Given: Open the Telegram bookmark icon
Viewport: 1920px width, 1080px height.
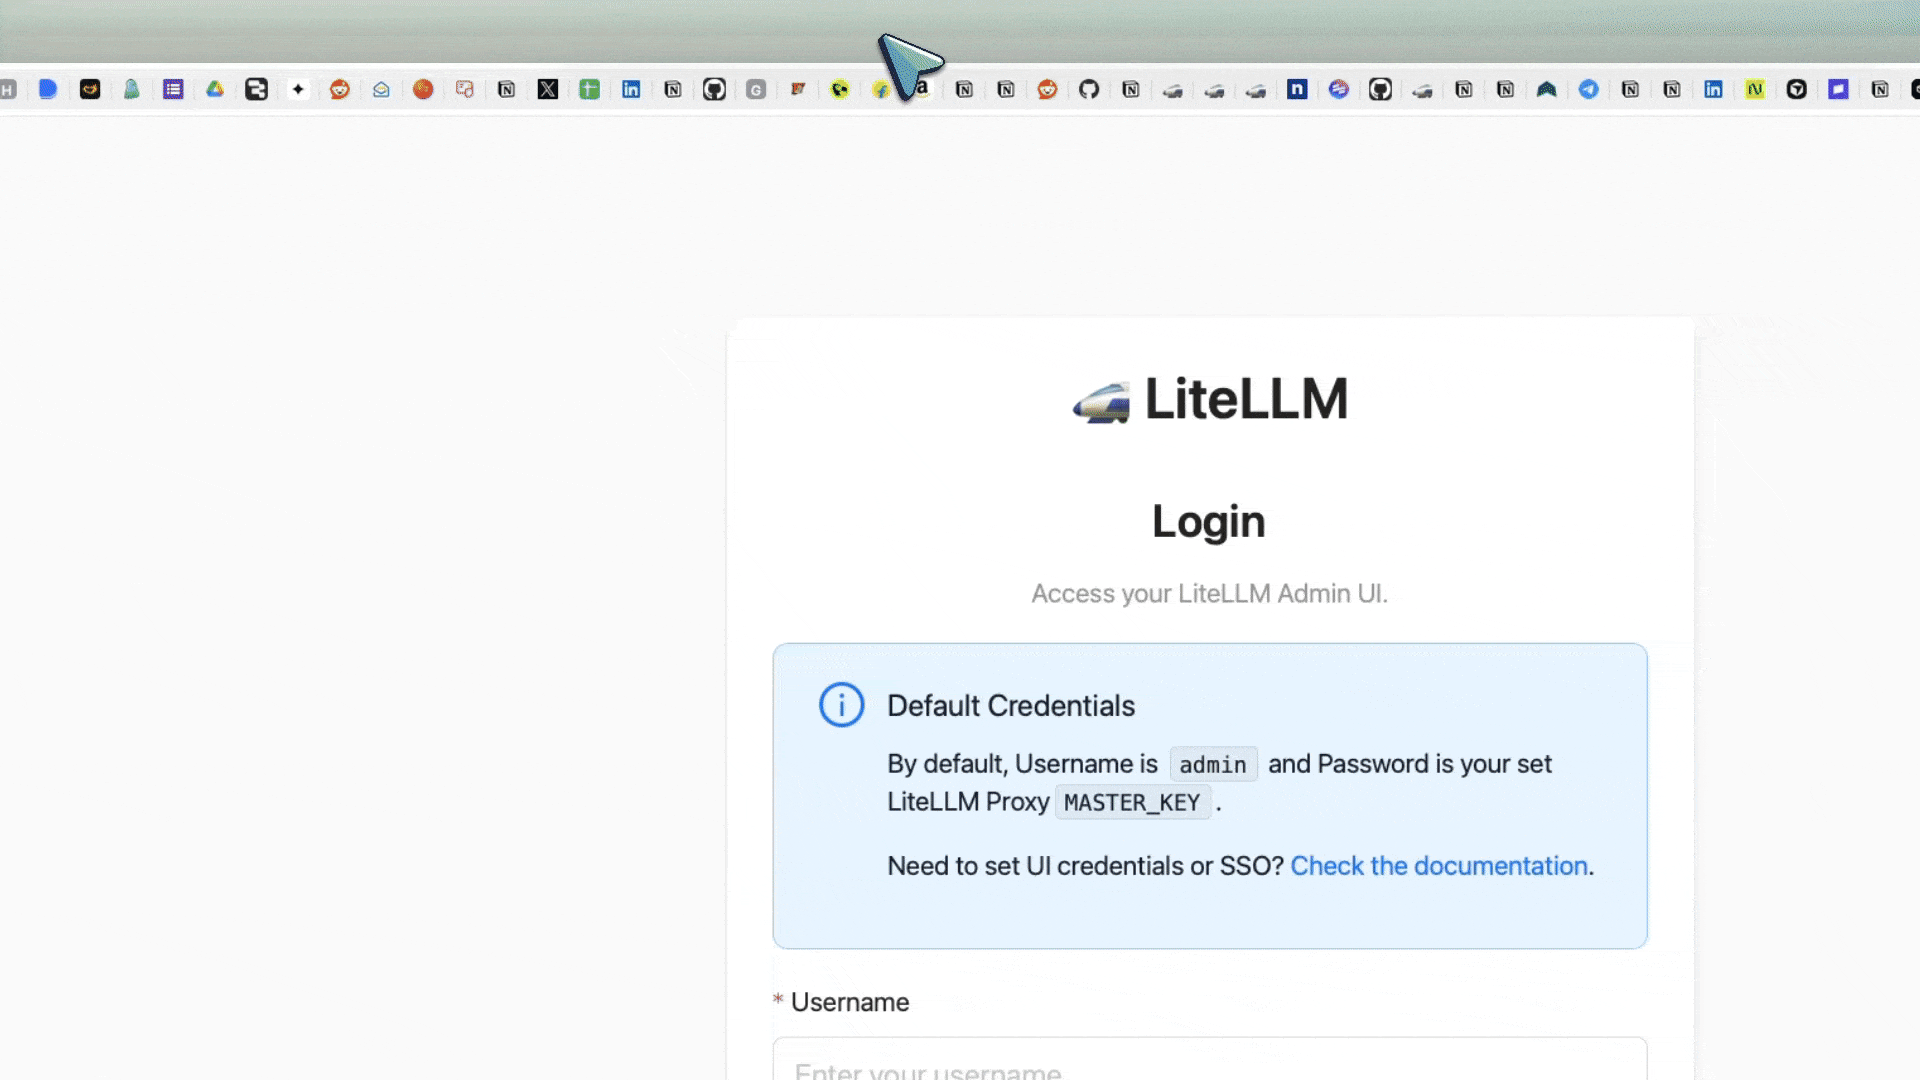Looking at the screenshot, I should pyautogui.click(x=1588, y=90).
